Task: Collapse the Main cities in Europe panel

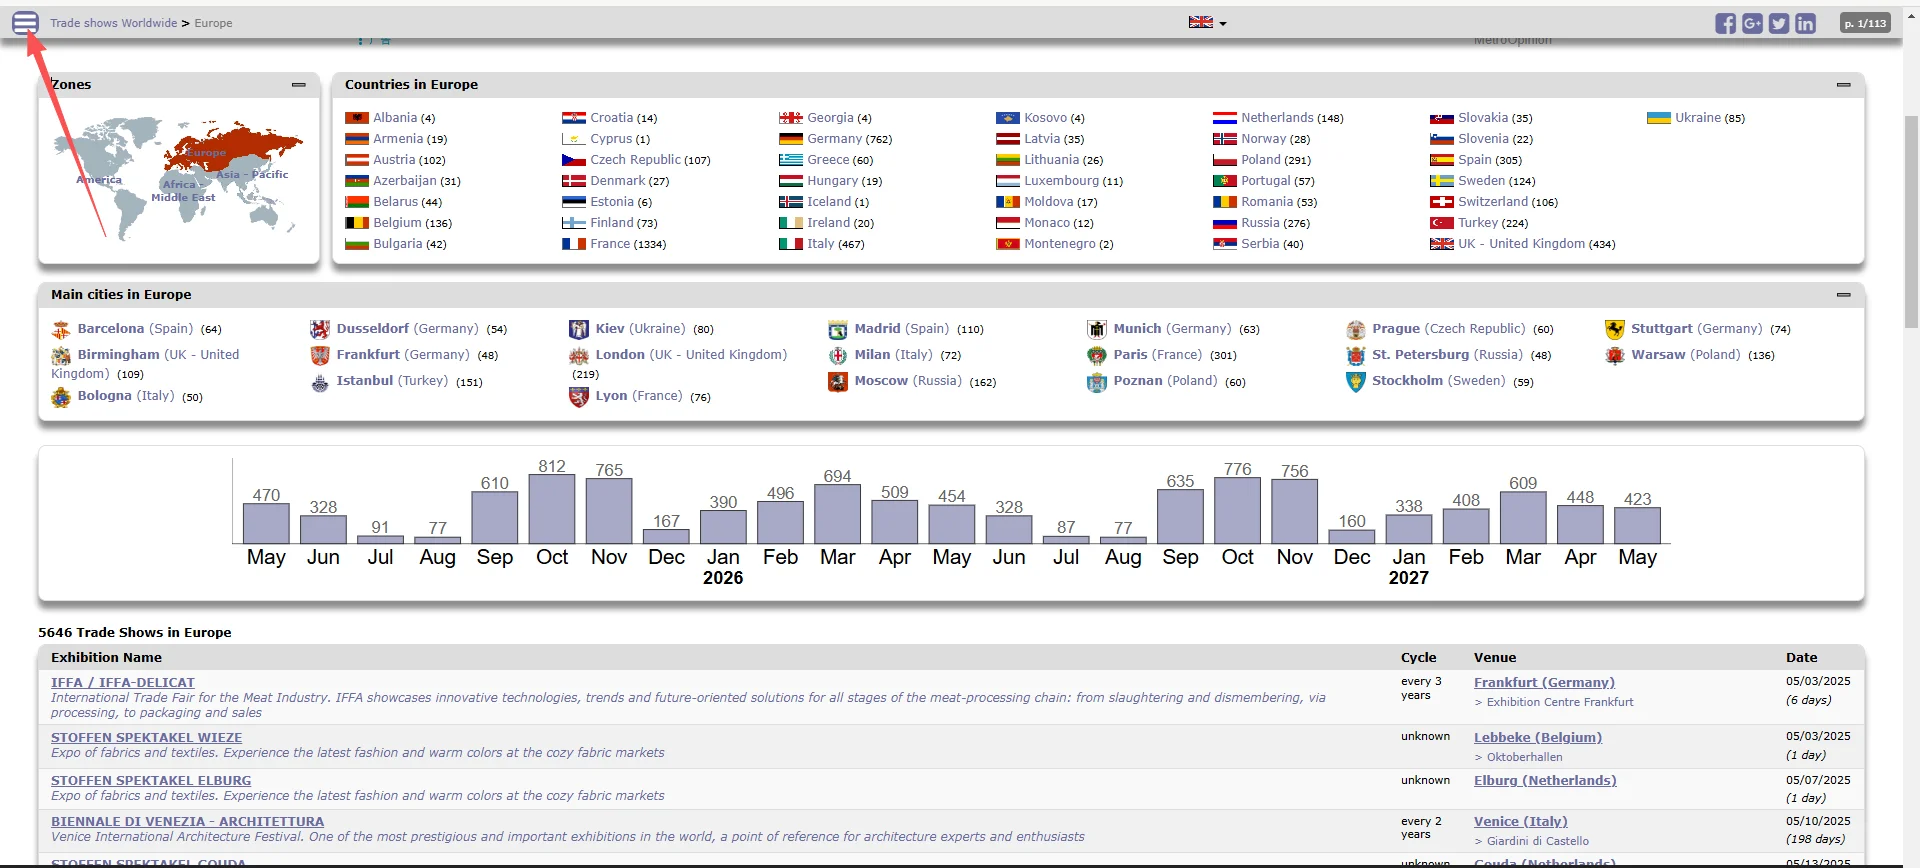Action: click(1843, 295)
